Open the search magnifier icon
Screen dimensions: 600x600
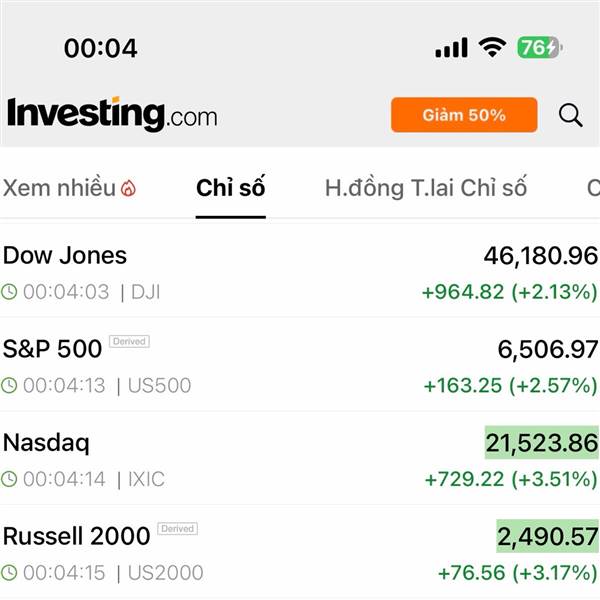click(571, 116)
